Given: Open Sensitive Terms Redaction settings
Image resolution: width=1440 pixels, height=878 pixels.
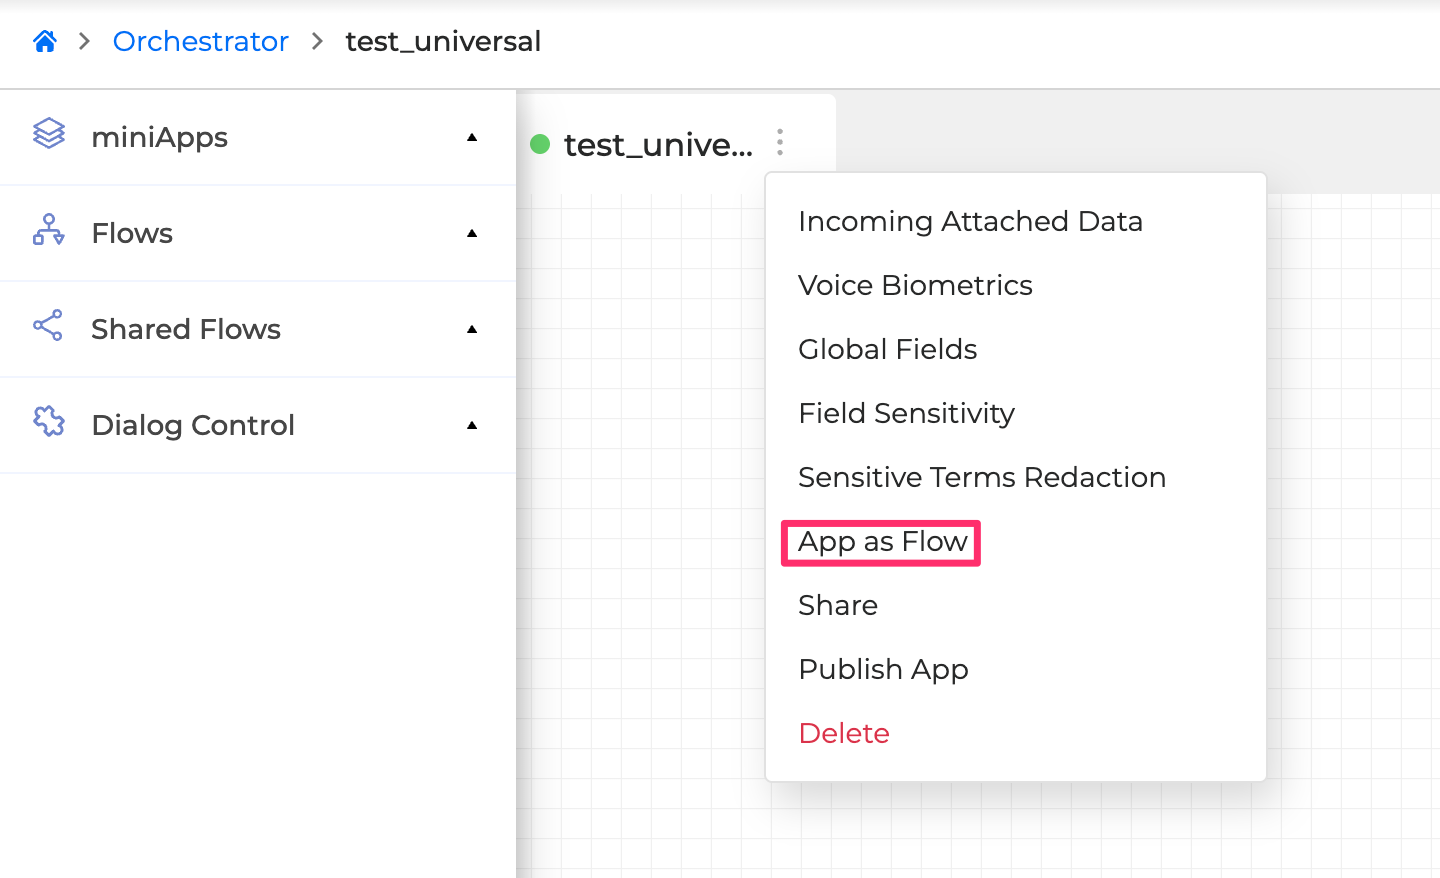Looking at the screenshot, I should 982,477.
